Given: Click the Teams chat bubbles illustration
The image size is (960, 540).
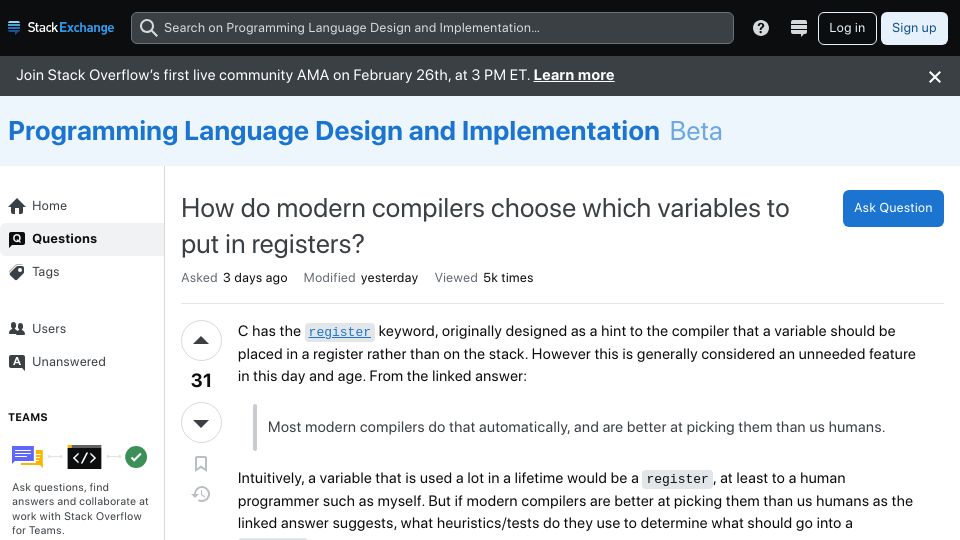Looking at the screenshot, I should point(28,456).
